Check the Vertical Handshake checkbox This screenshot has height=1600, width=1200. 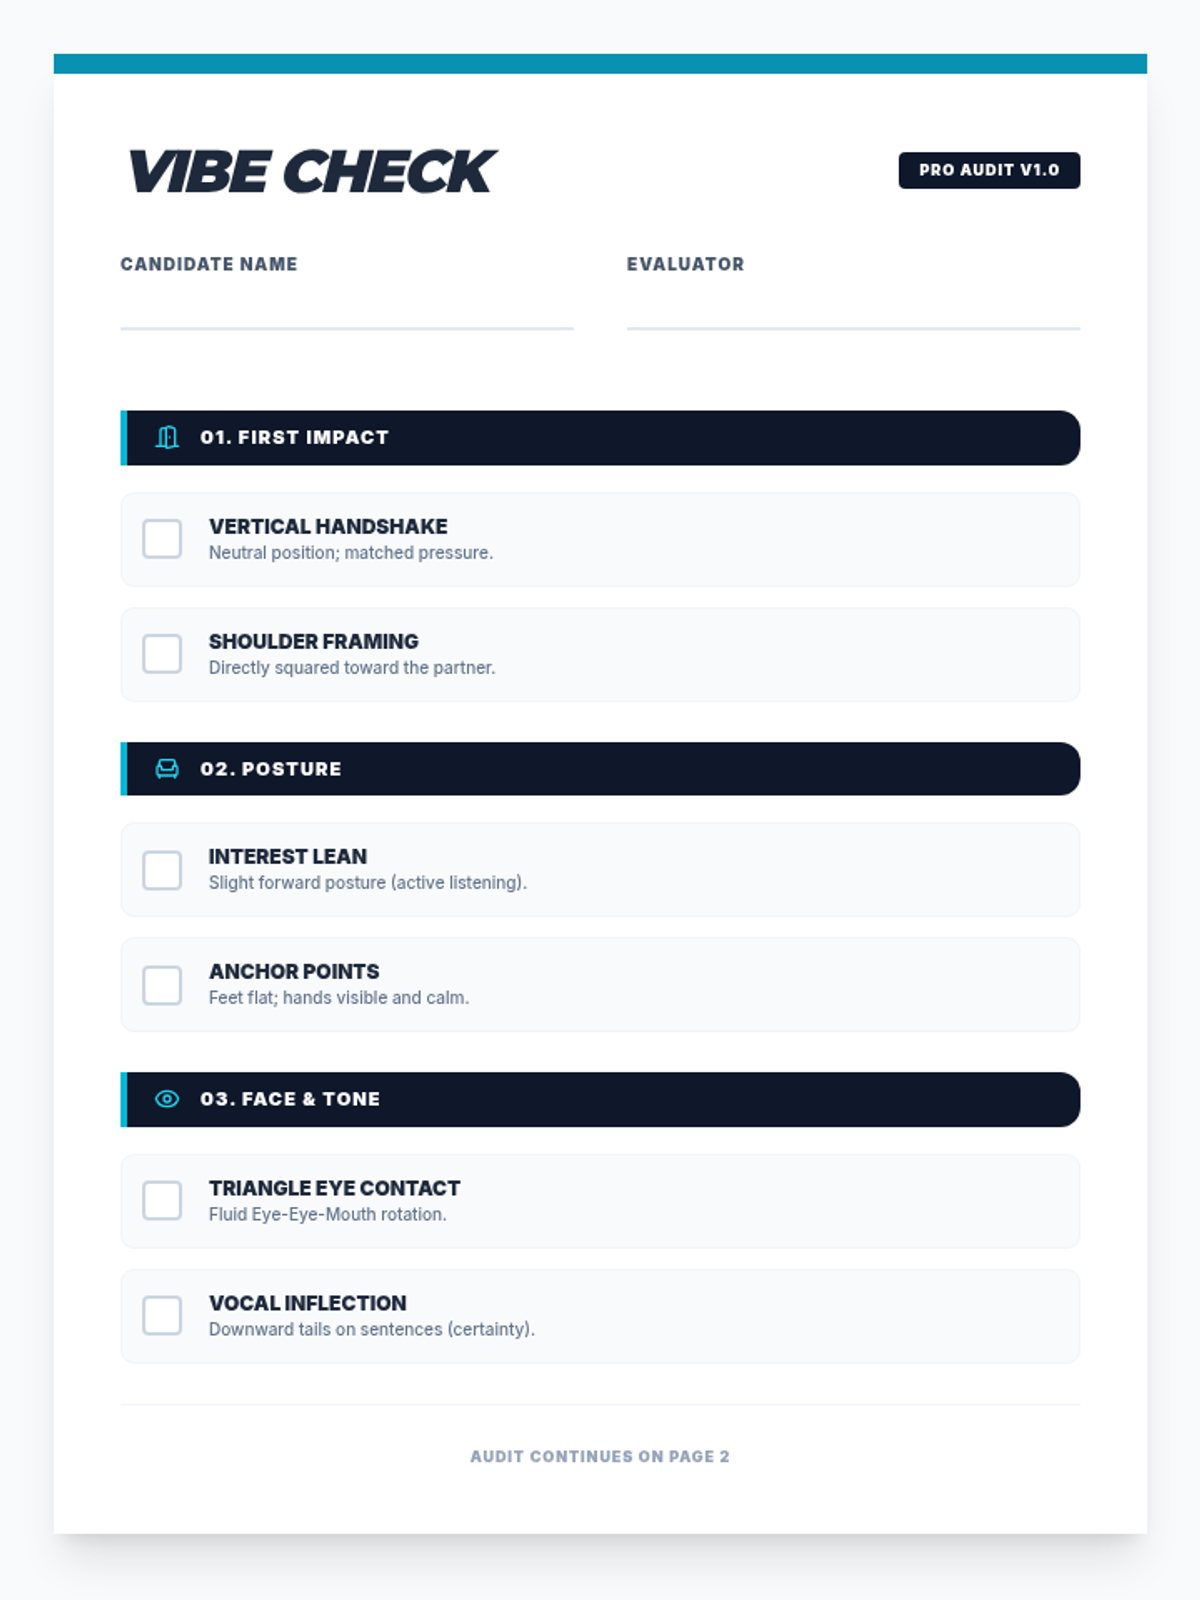tap(162, 539)
